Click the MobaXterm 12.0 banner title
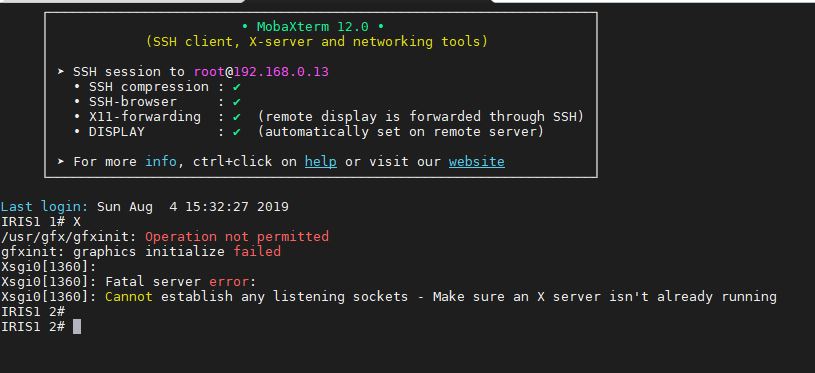The image size is (815, 373). coord(312,26)
